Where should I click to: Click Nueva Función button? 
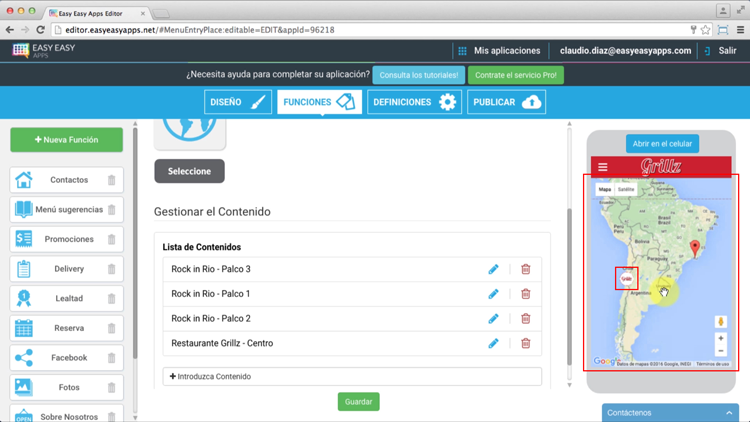point(67,140)
